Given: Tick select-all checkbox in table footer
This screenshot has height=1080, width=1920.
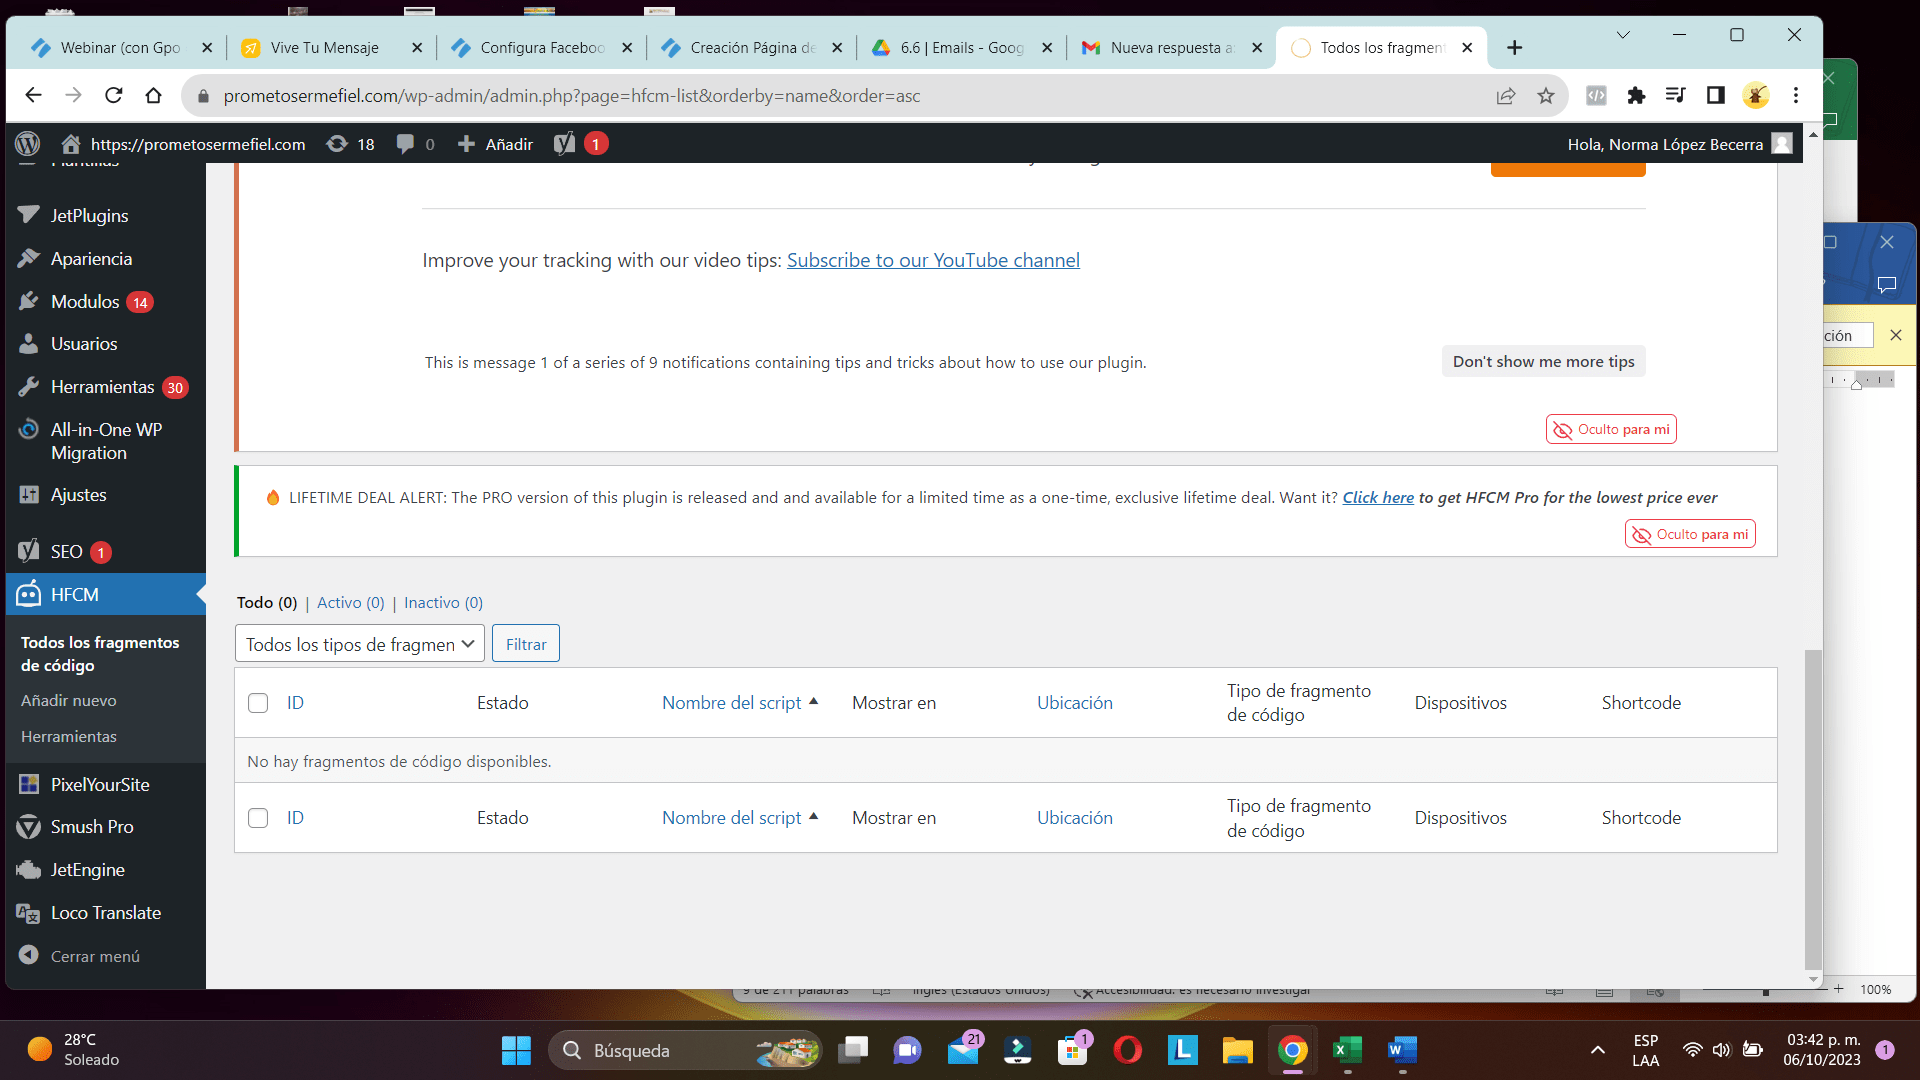Looking at the screenshot, I should 258,818.
